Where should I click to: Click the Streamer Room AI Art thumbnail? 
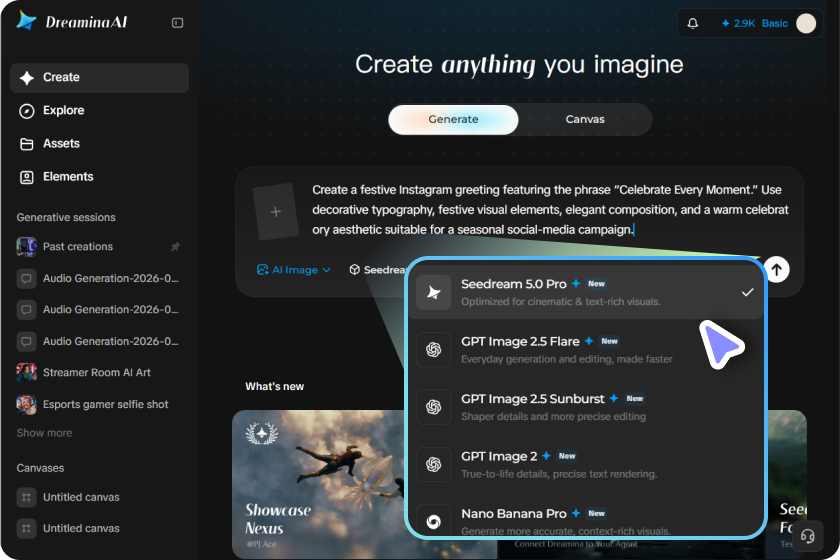[26, 372]
